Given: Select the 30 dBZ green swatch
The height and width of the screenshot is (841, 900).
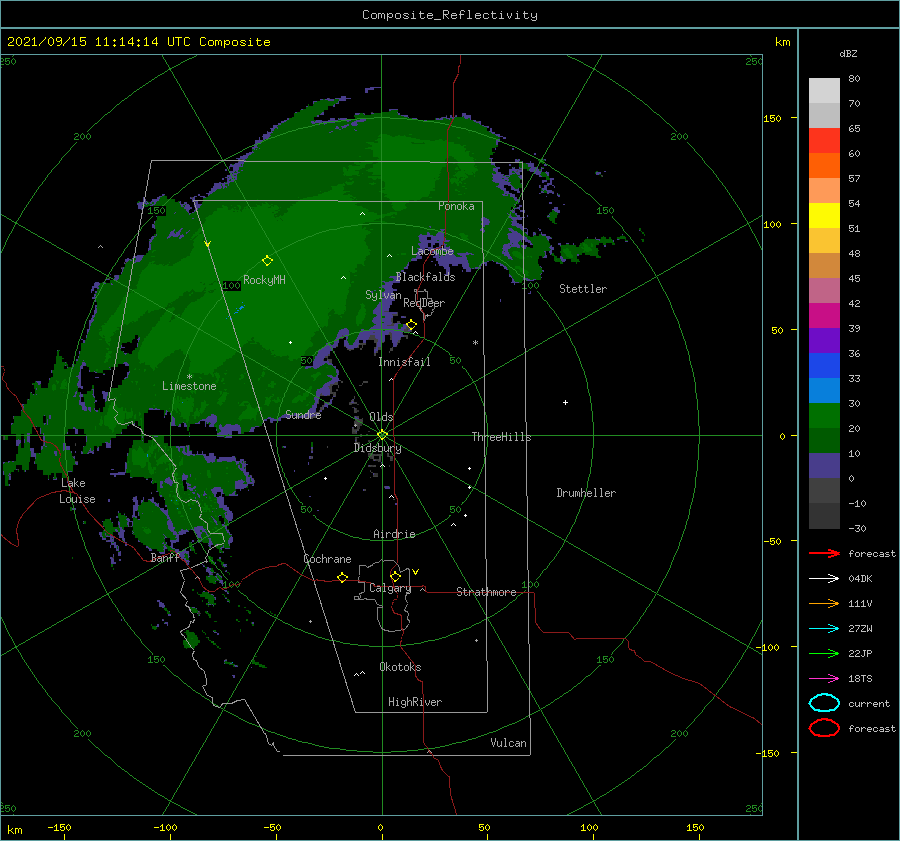Looking at the screenshot, I should coord(824,415).
